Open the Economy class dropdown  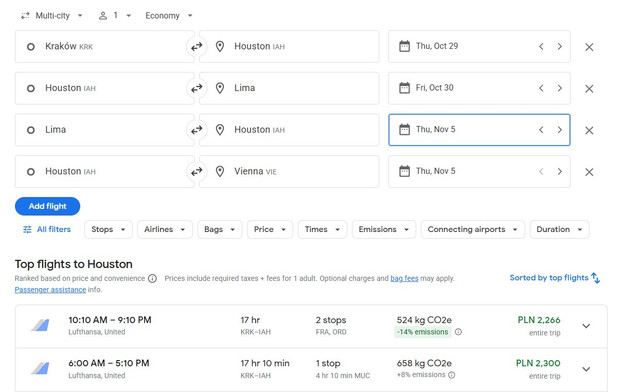click(169, 16)
